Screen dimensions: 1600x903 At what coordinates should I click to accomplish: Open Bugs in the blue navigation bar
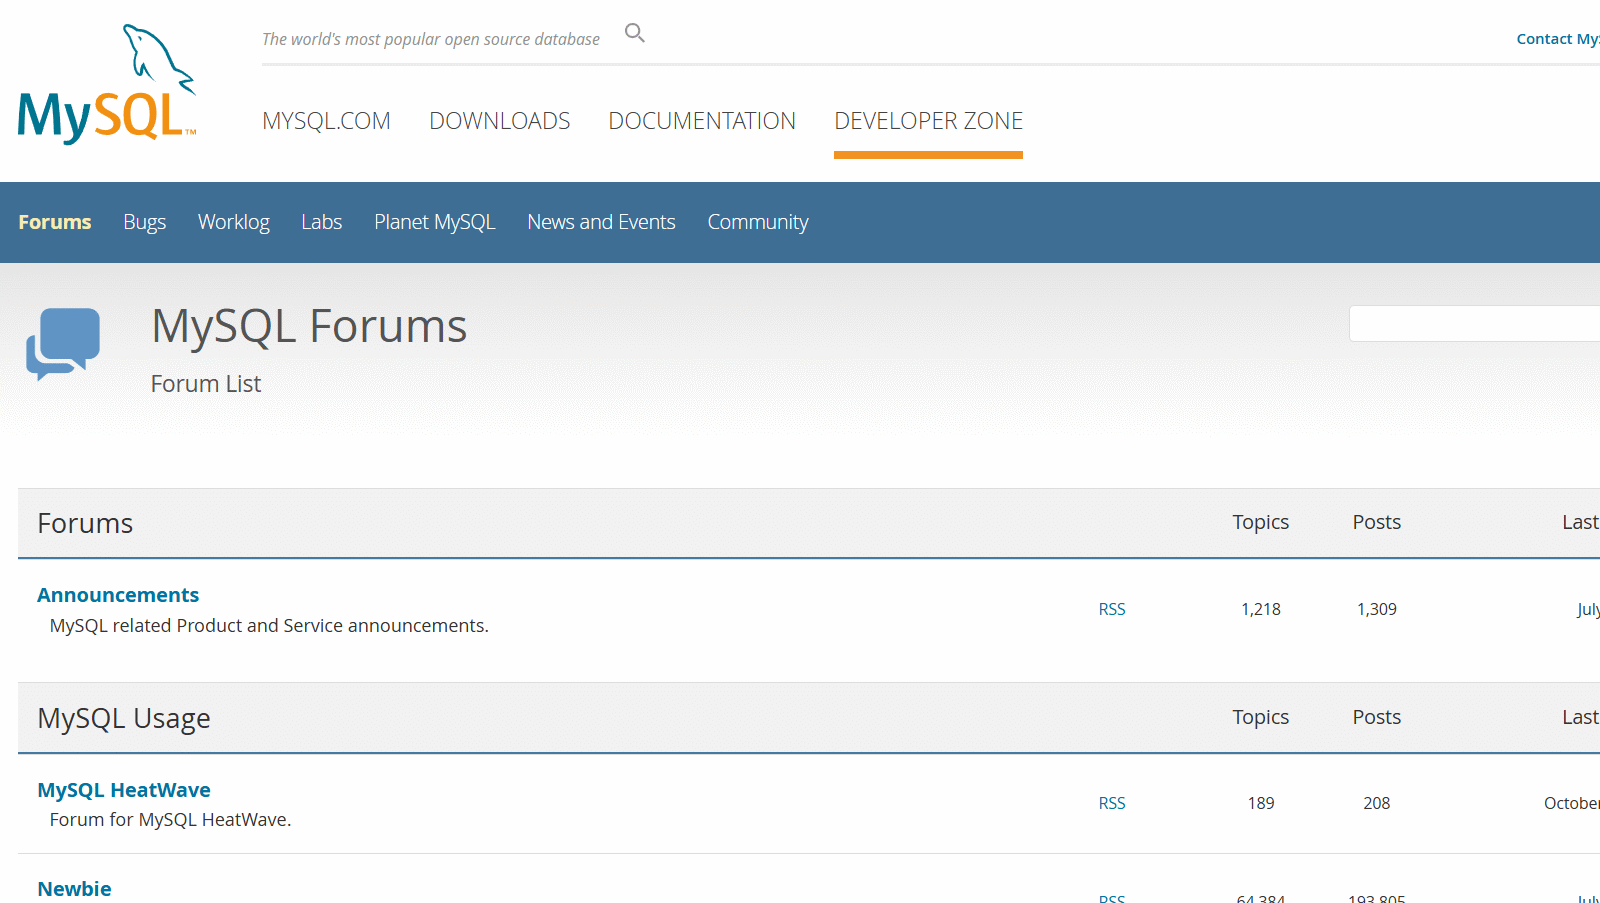click(x=145, y=222)
